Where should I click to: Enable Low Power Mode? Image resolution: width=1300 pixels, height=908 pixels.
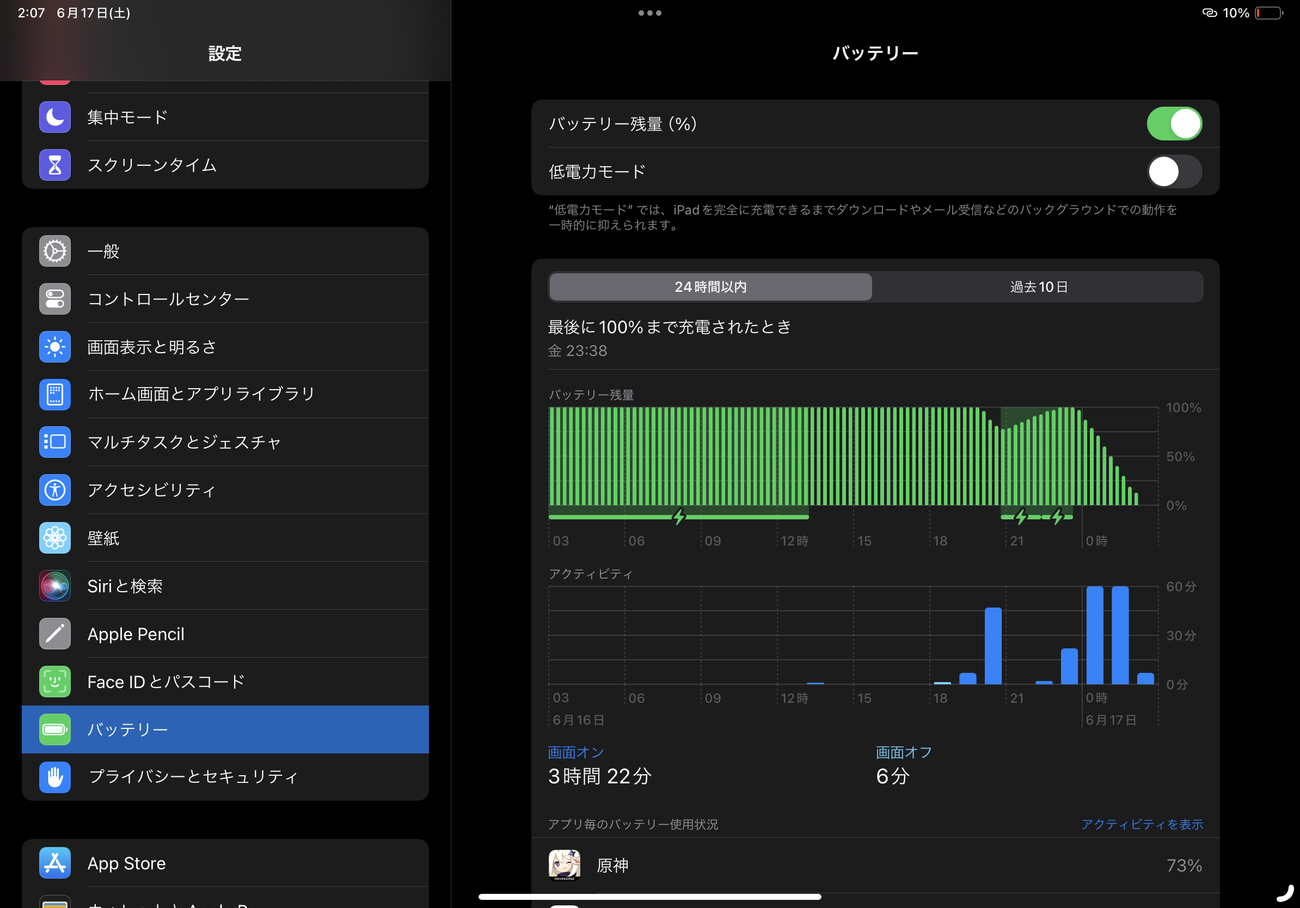1174,171
